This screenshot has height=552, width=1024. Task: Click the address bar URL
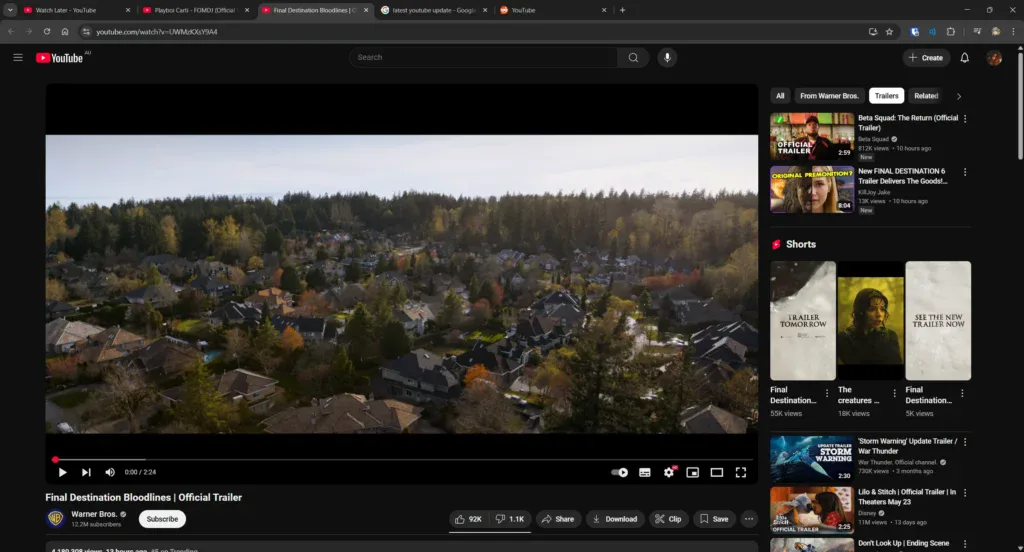(x=157, y=31)
